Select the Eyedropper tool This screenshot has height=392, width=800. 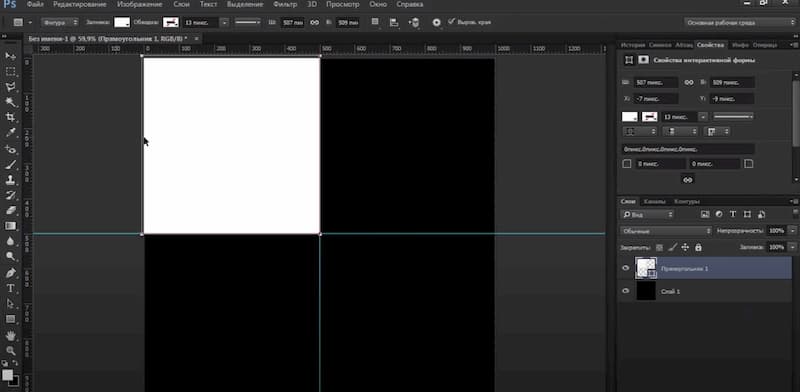coord(10,133)
